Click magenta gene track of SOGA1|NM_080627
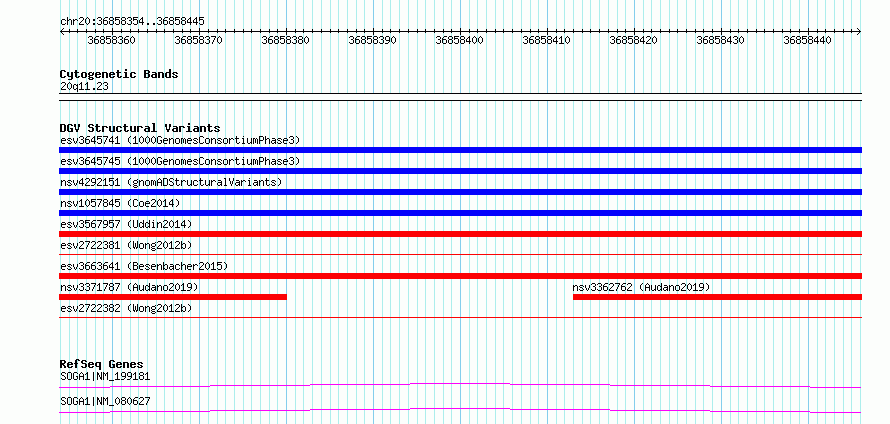890x424 pixels. (x=460, y=410)
